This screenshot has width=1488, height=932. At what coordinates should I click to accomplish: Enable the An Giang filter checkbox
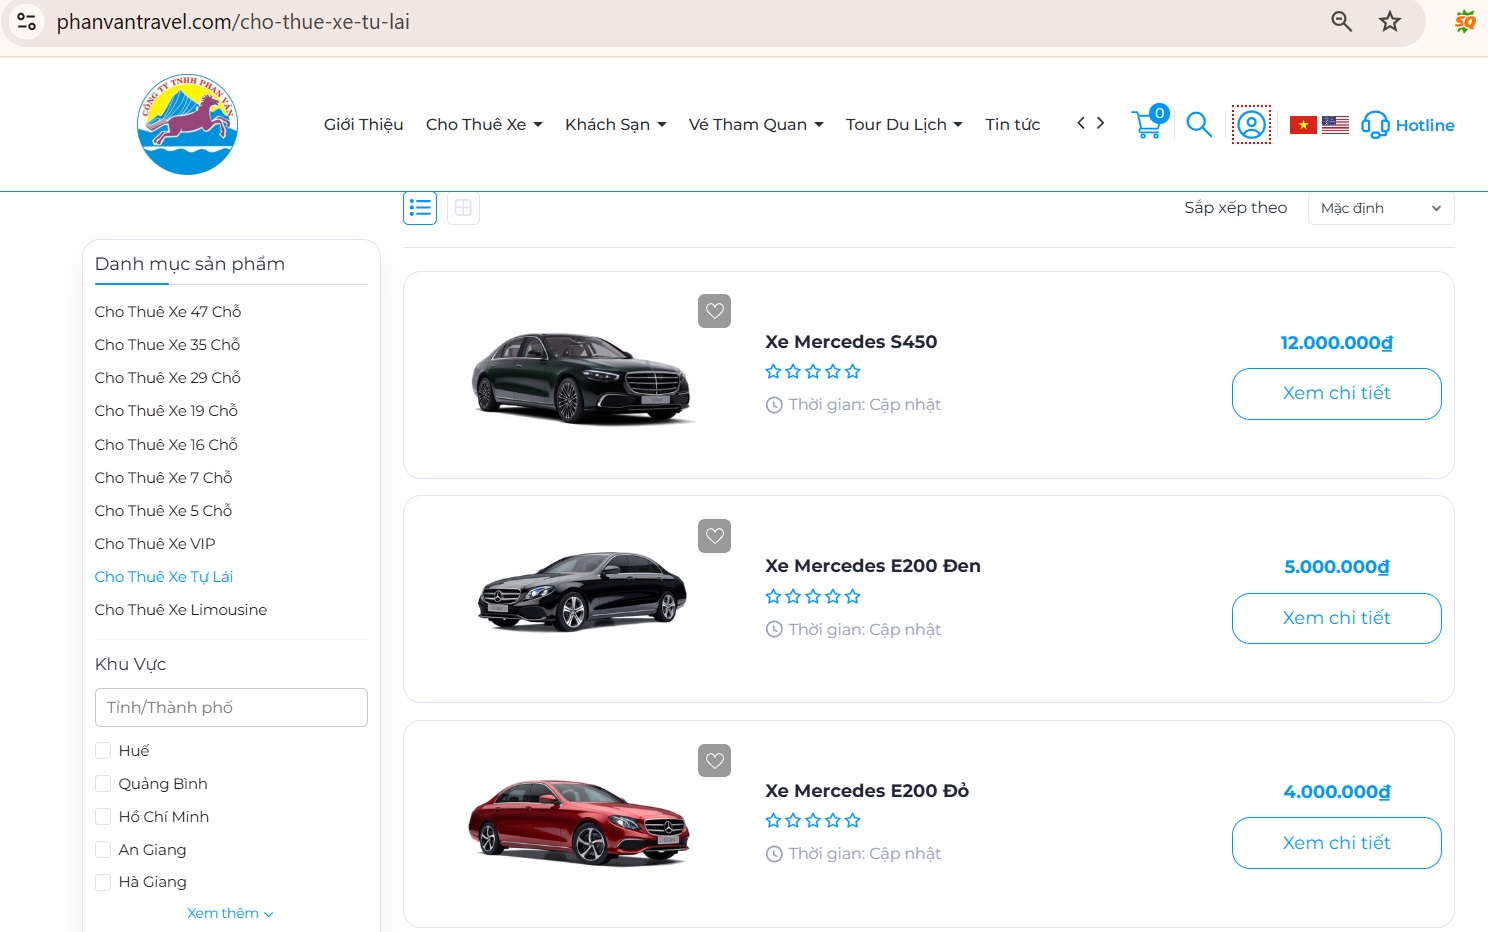point(103,849)
